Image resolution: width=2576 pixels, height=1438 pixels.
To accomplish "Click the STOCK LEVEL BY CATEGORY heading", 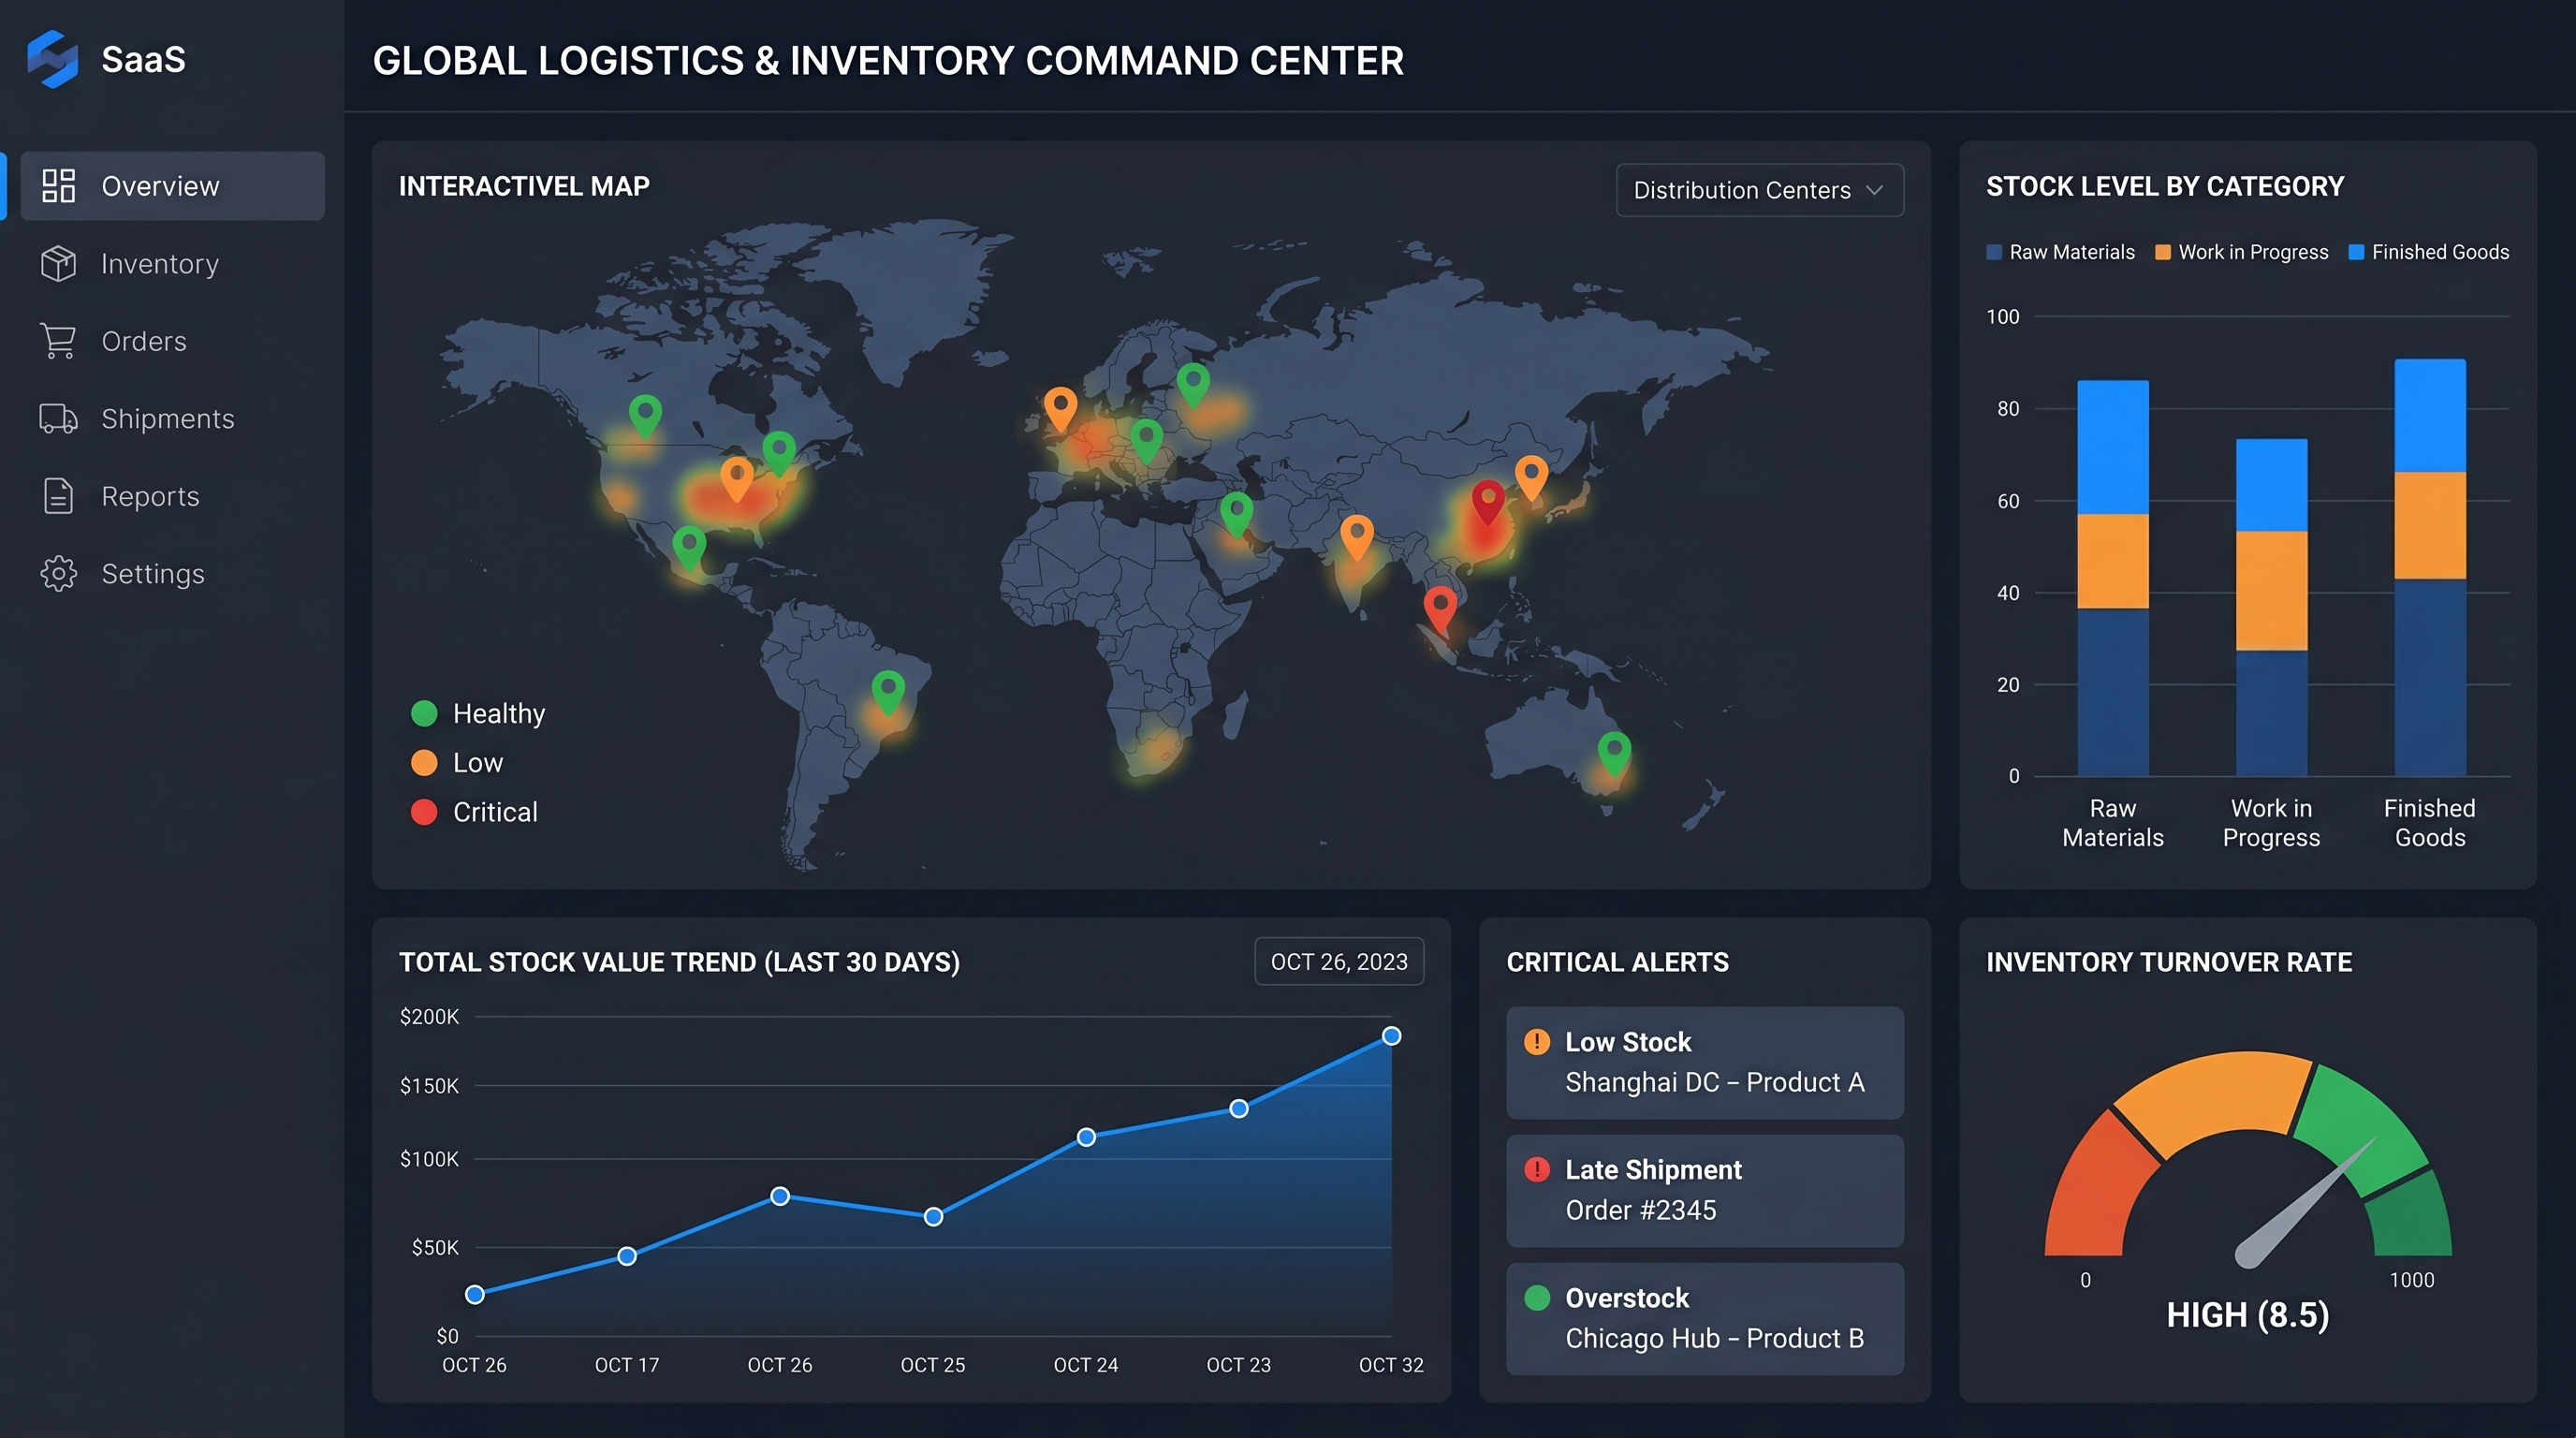I will (2165, 186).
